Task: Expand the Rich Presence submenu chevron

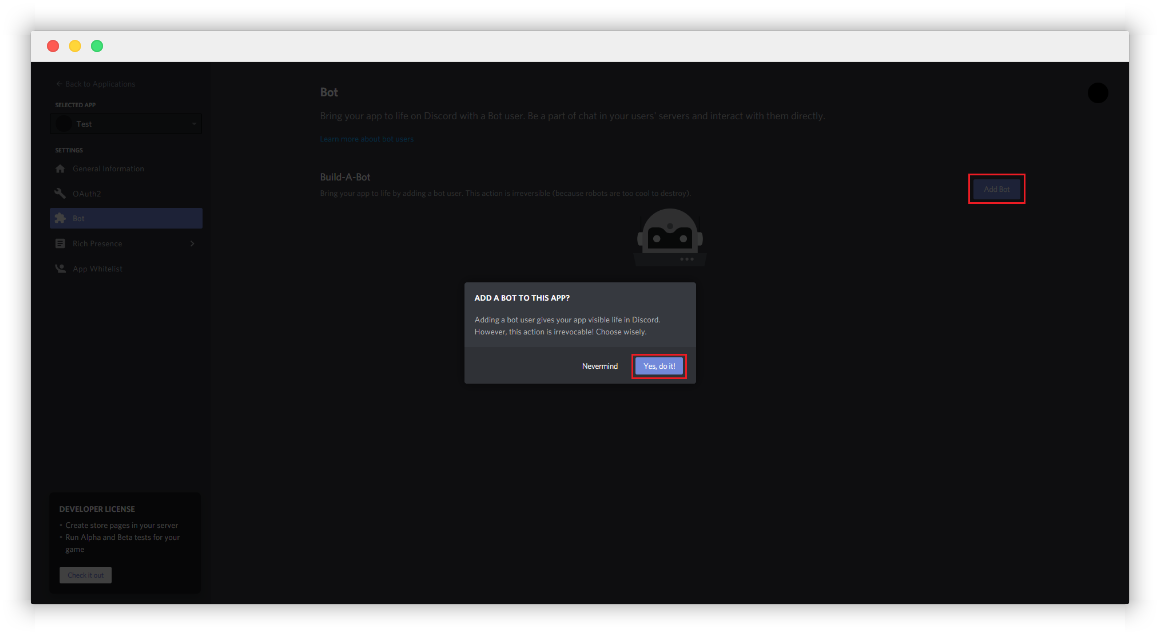Action: 192,243
